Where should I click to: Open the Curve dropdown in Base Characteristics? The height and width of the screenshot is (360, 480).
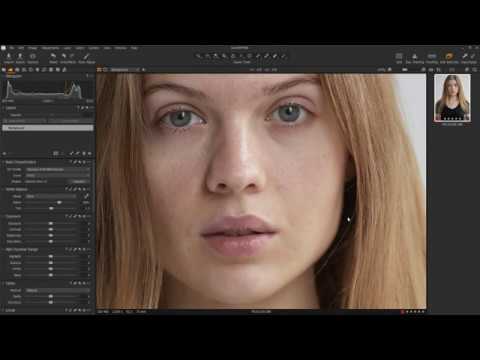(x=58, y=175)
